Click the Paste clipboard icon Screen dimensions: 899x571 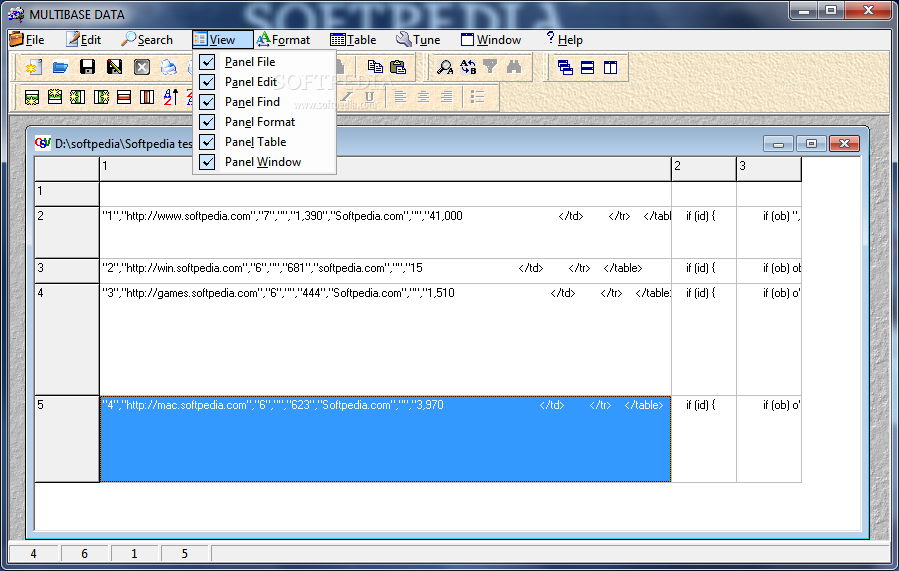coord(398,67)
